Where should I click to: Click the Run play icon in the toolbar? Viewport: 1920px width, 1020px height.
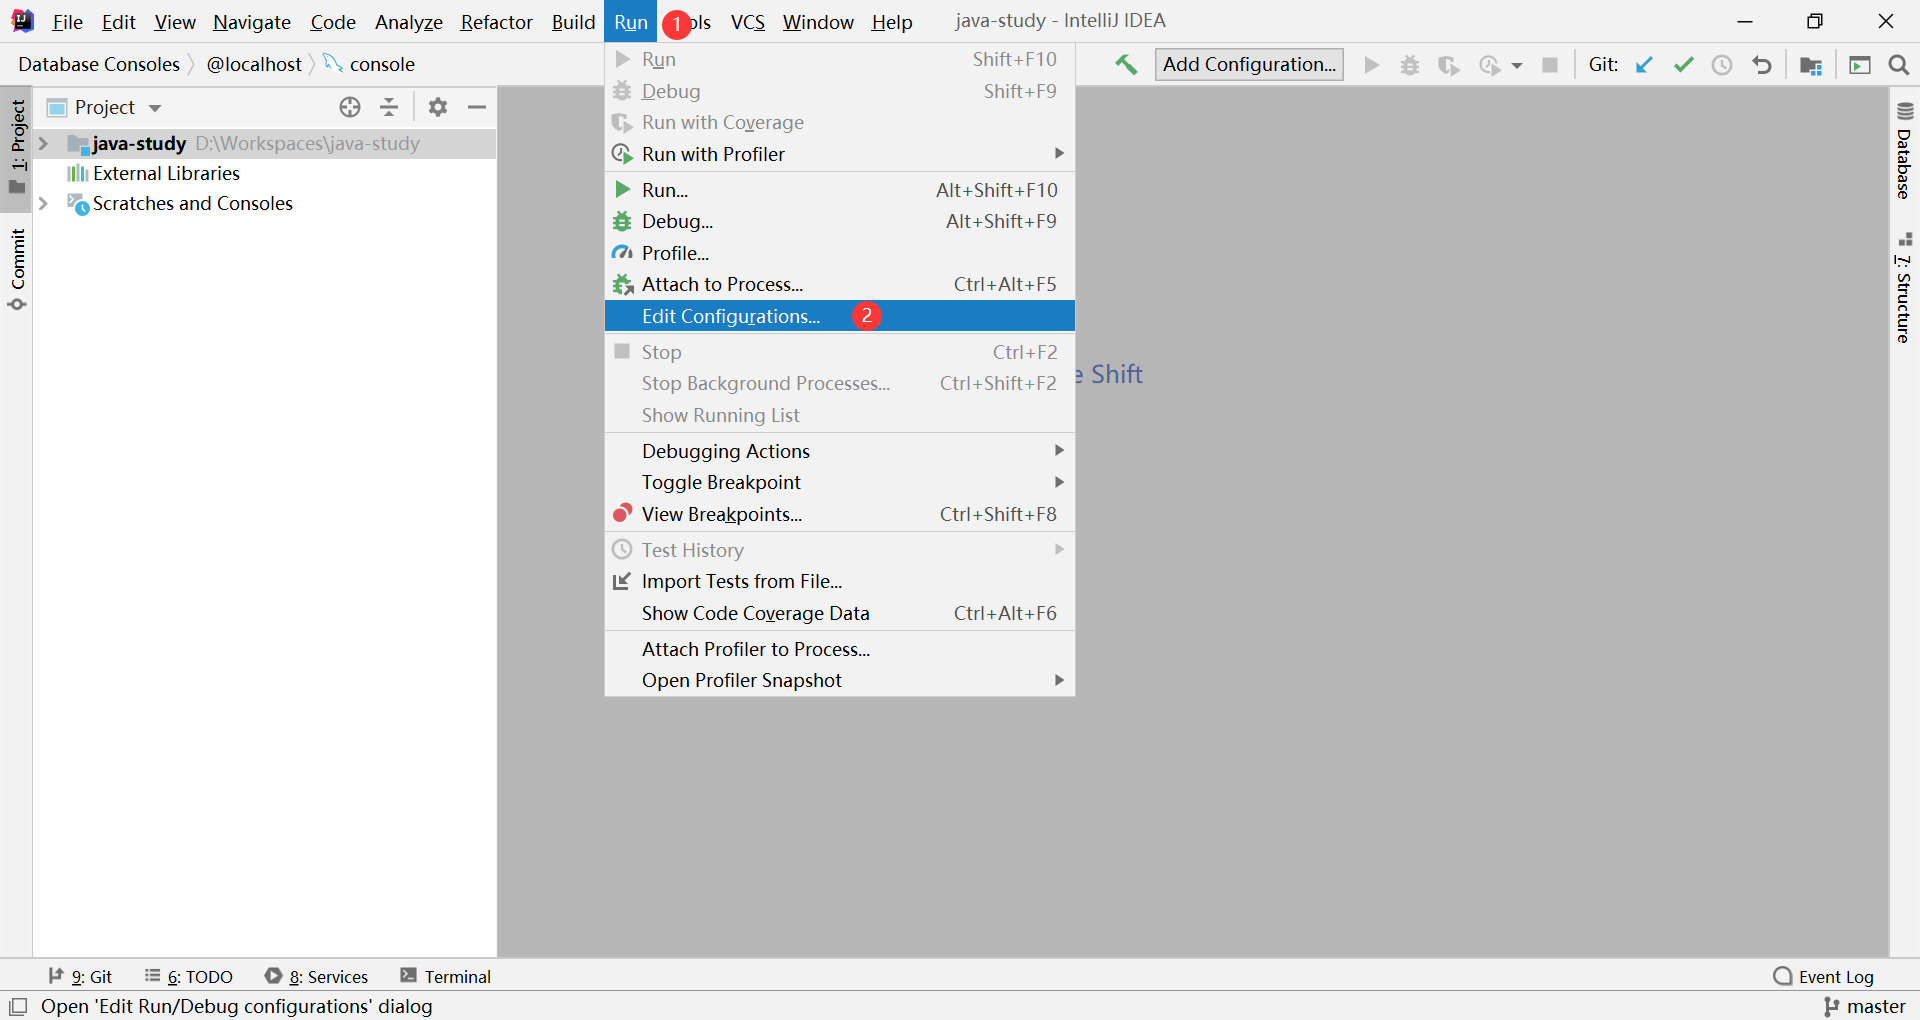[x=1372, y=65]
